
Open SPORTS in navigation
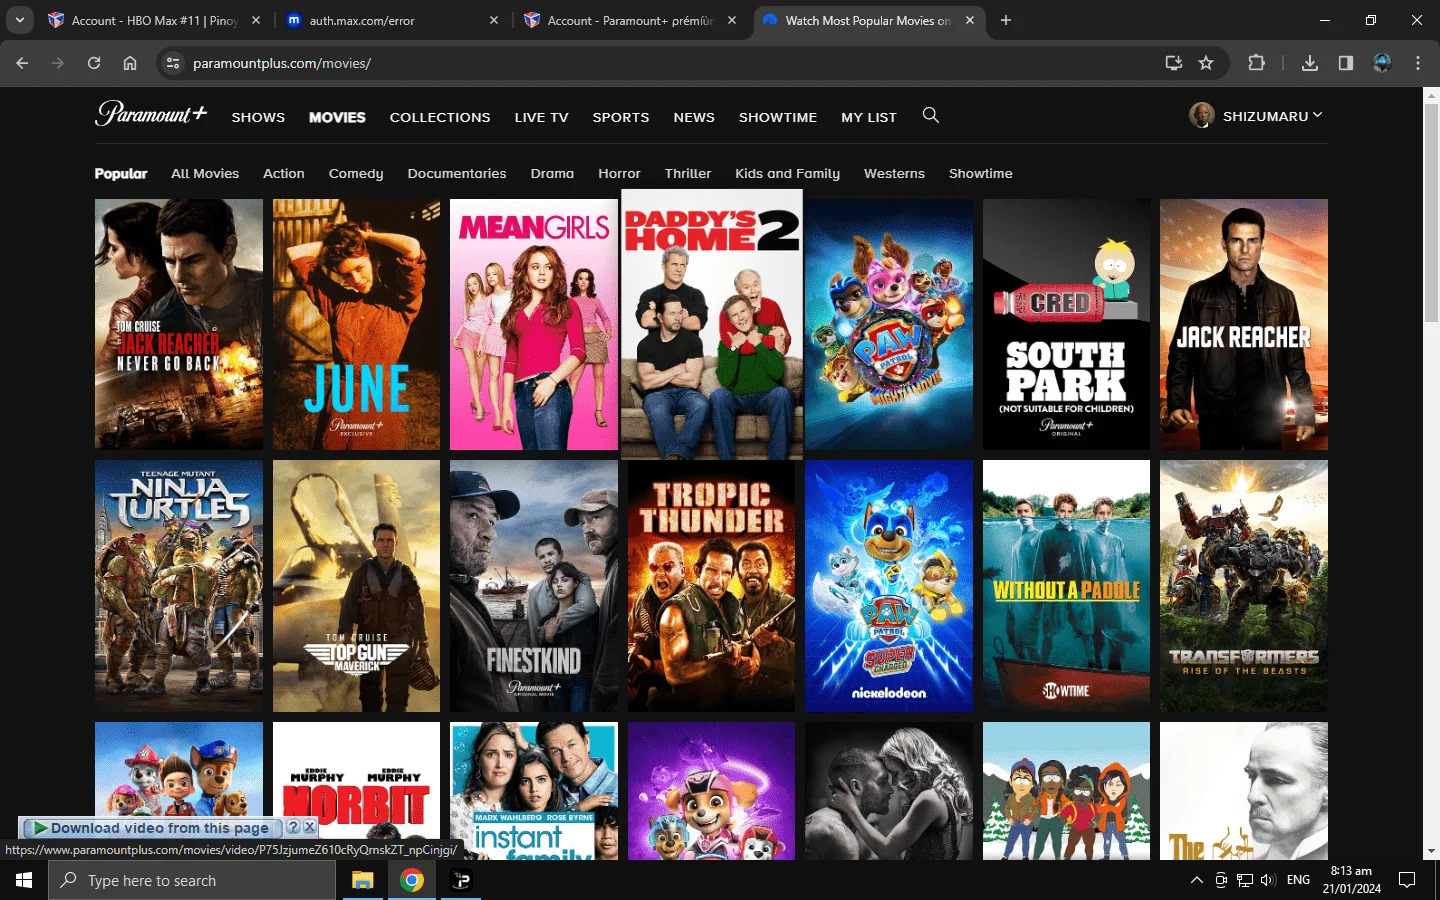(621, 117)
